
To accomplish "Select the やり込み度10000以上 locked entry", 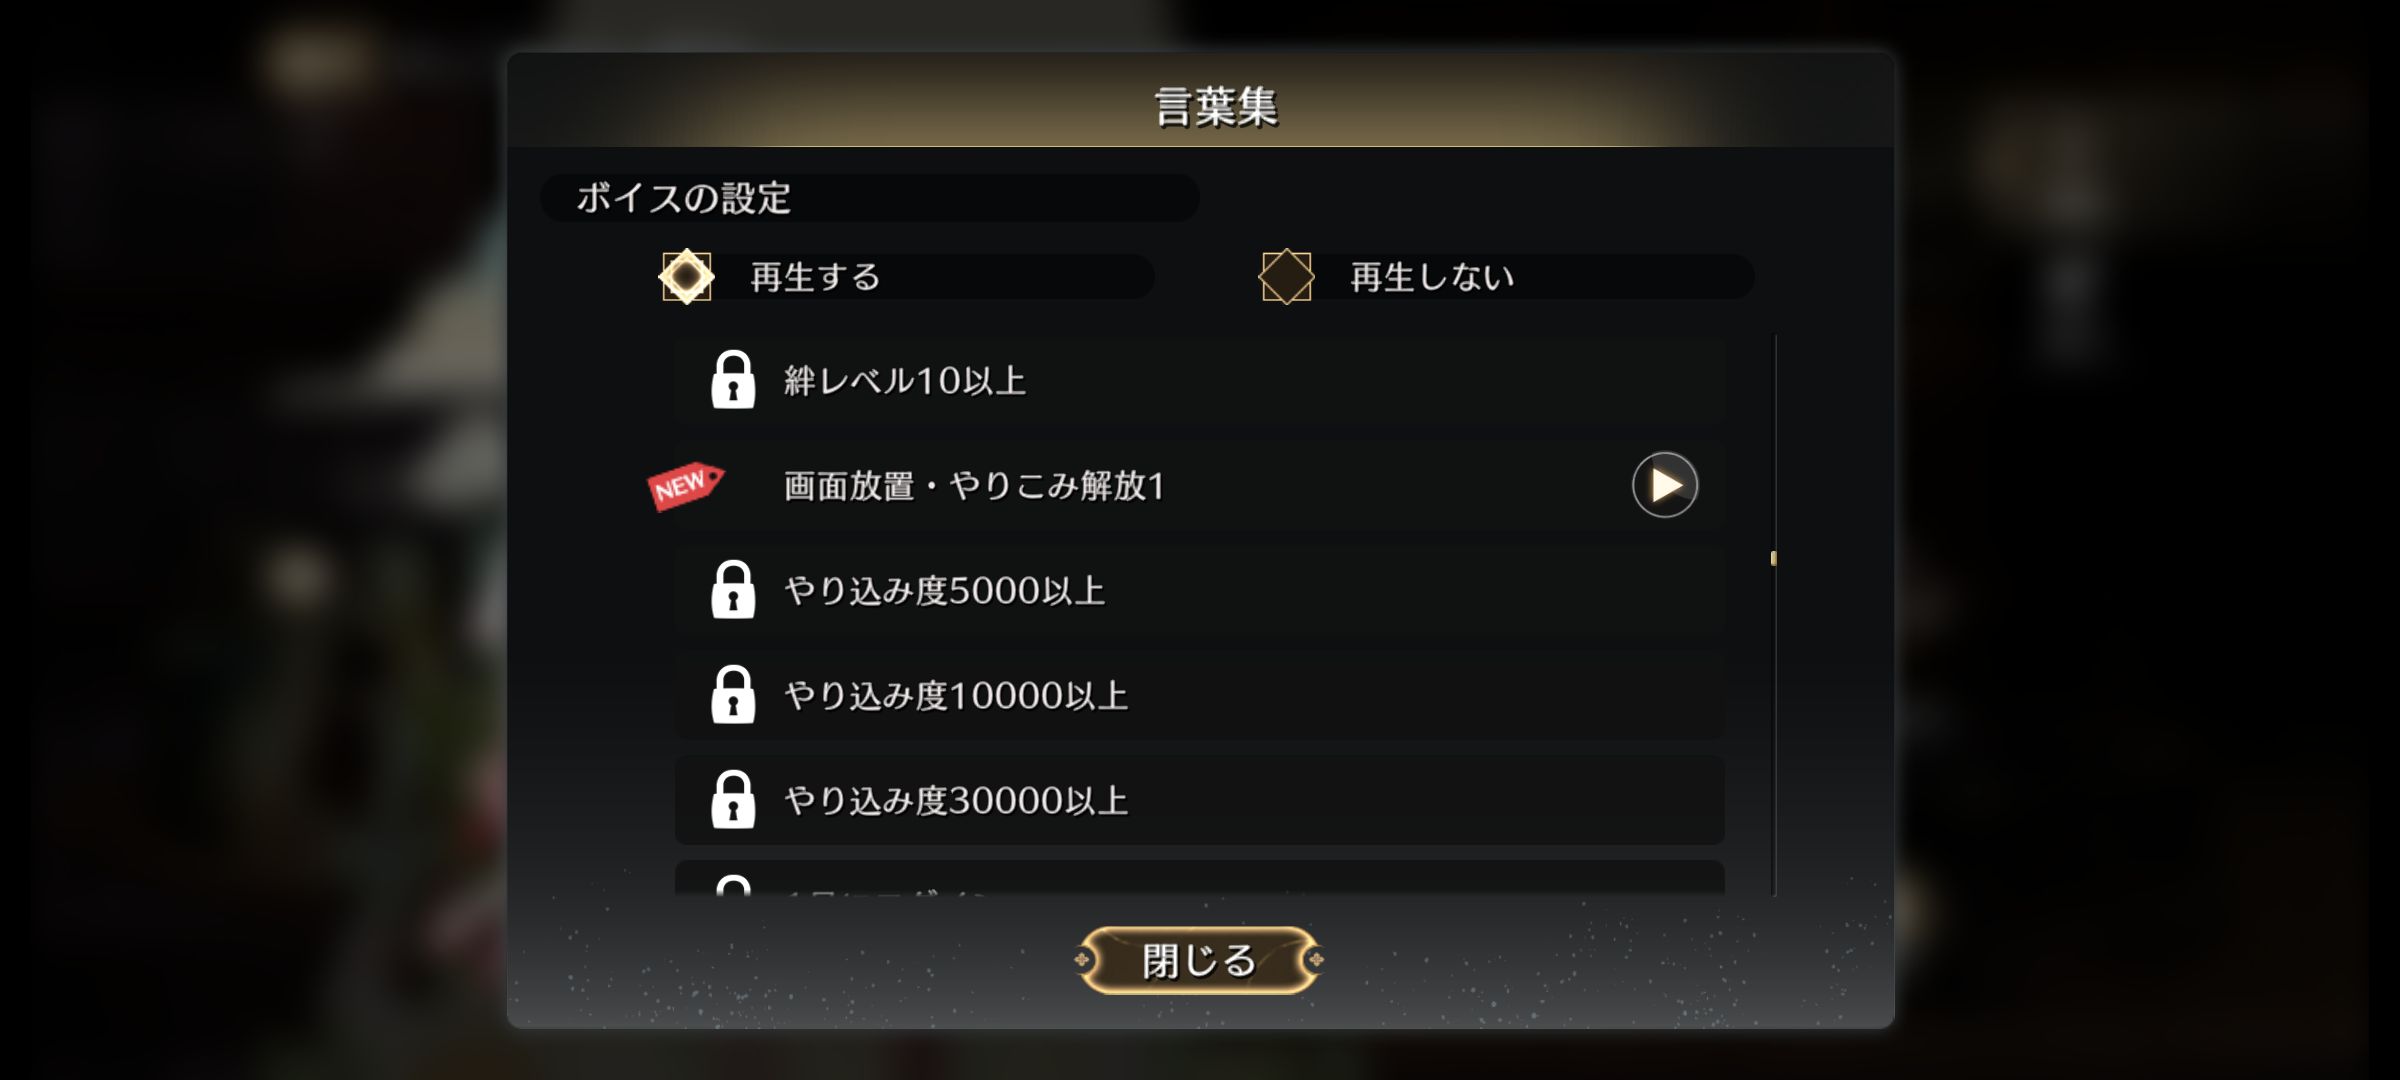I will 1200,695.
